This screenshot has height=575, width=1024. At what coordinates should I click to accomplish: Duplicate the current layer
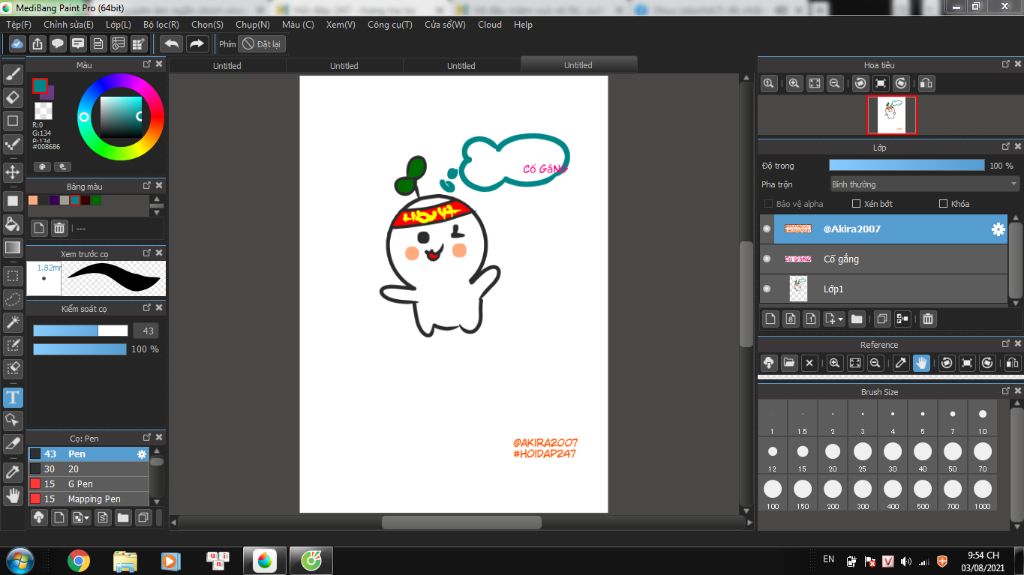pos(882,319)
